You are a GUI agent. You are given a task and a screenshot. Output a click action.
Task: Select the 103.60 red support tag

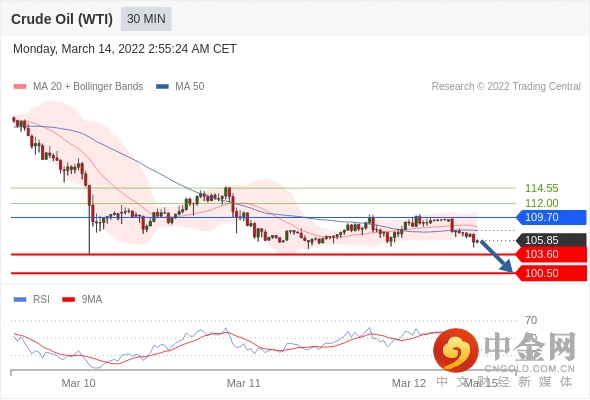coord(551,254)
